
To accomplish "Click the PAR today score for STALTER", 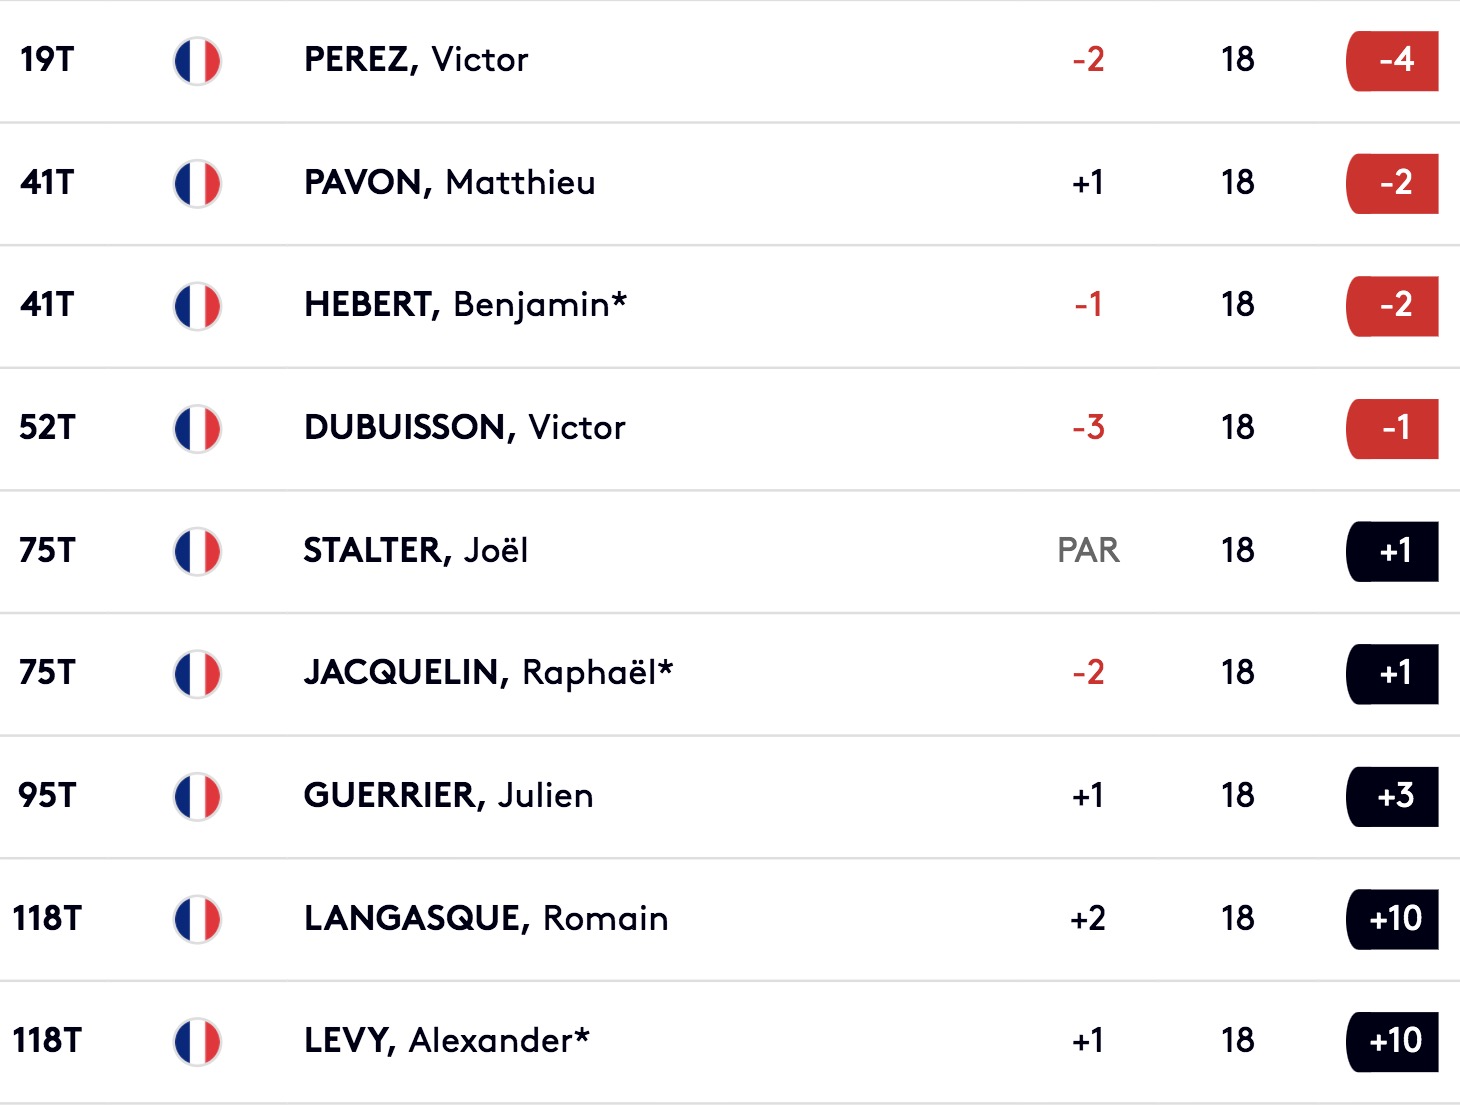I will coord(1089,550).
